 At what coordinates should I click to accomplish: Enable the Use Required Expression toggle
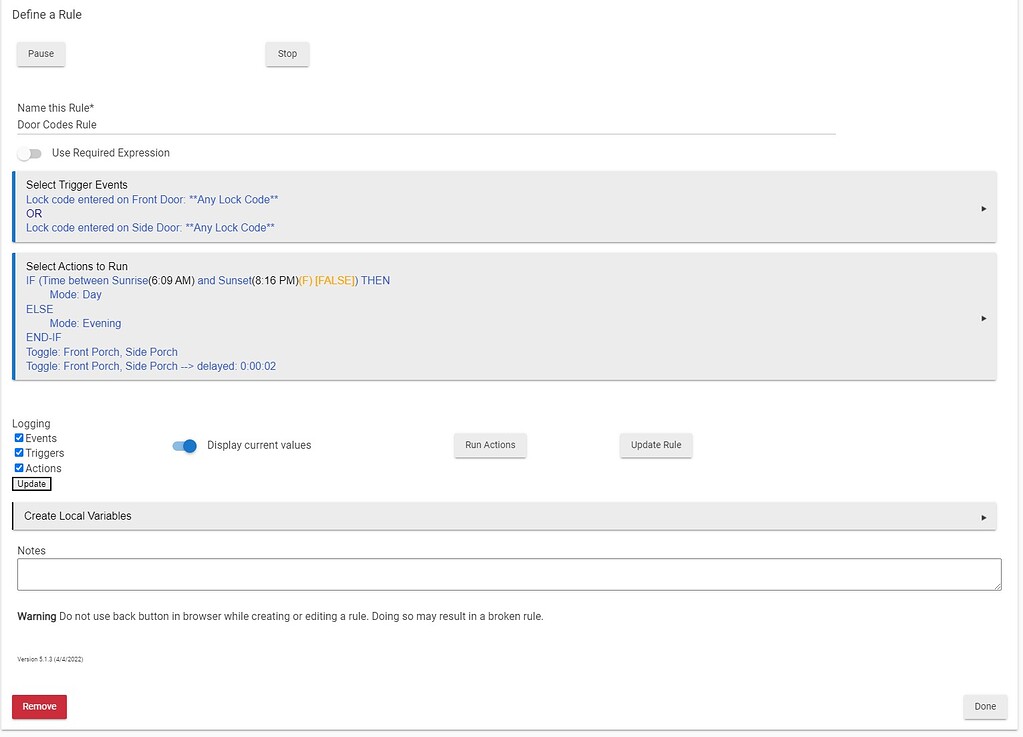(x=30, y=154)
